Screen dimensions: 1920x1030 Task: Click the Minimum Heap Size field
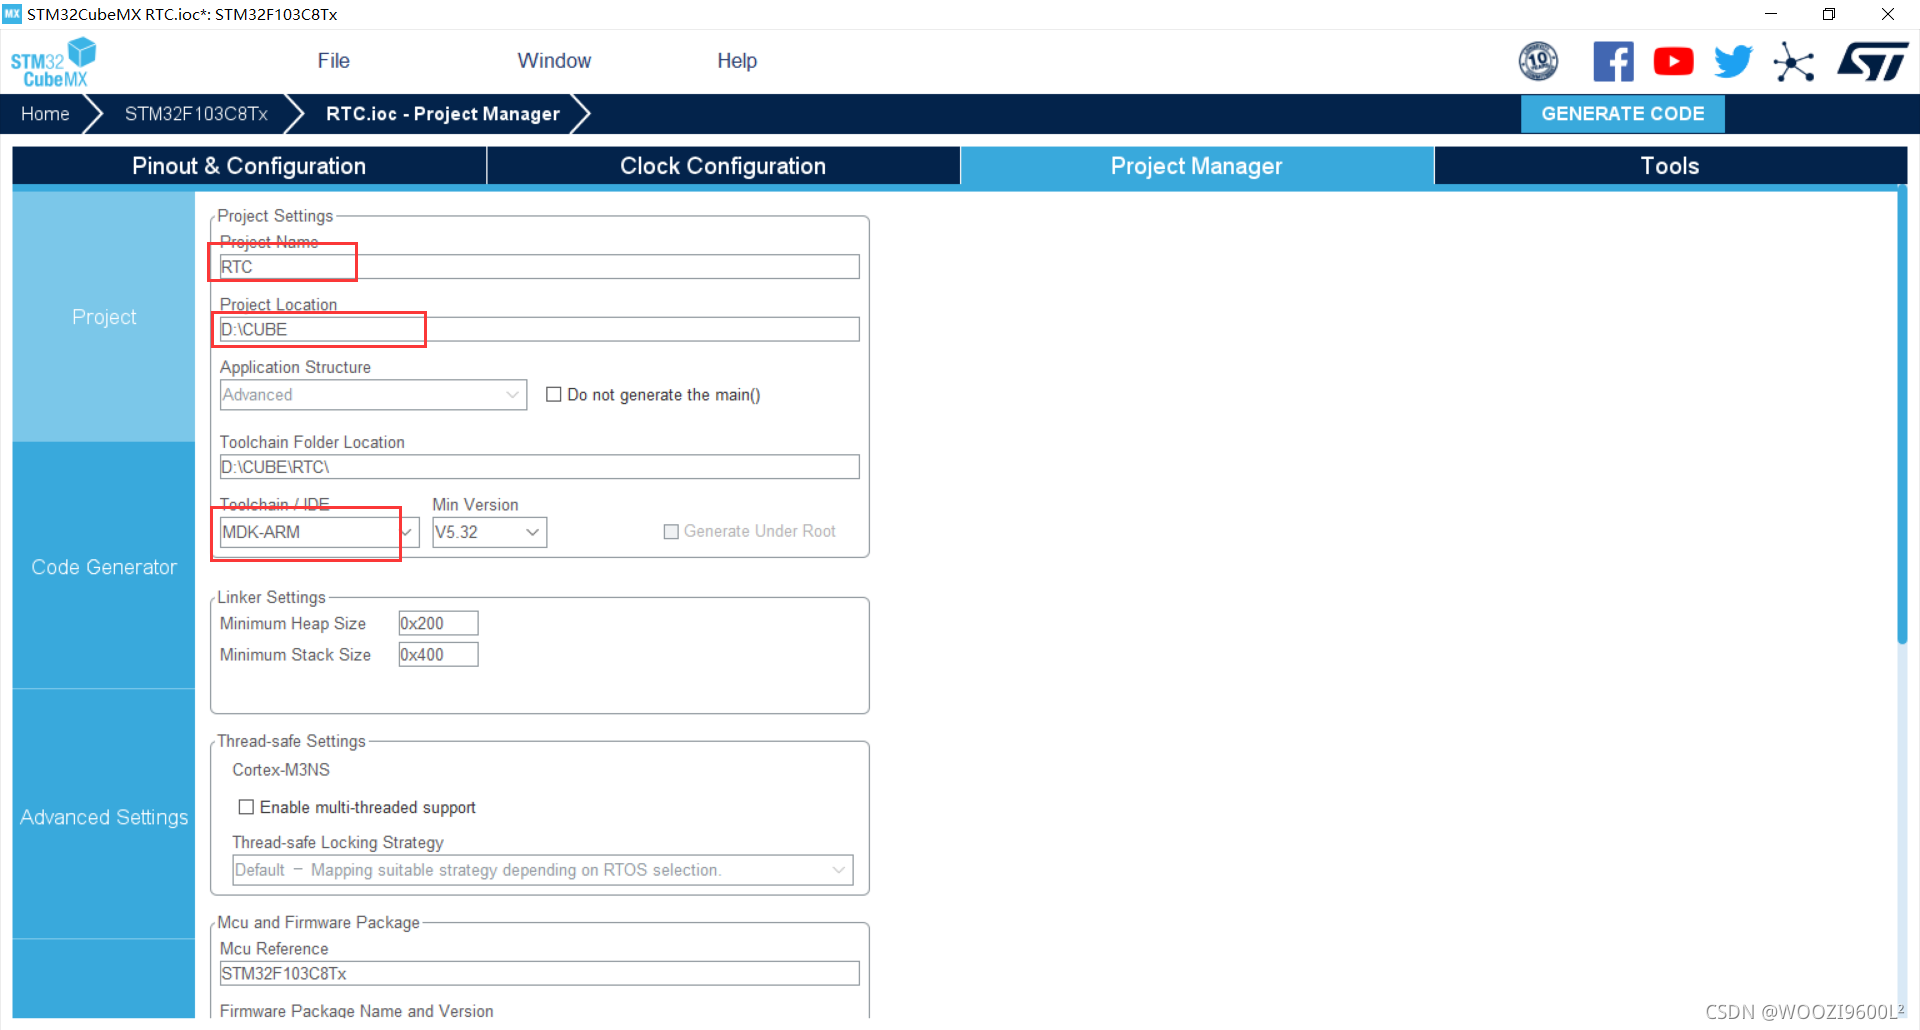pos(438,623)
